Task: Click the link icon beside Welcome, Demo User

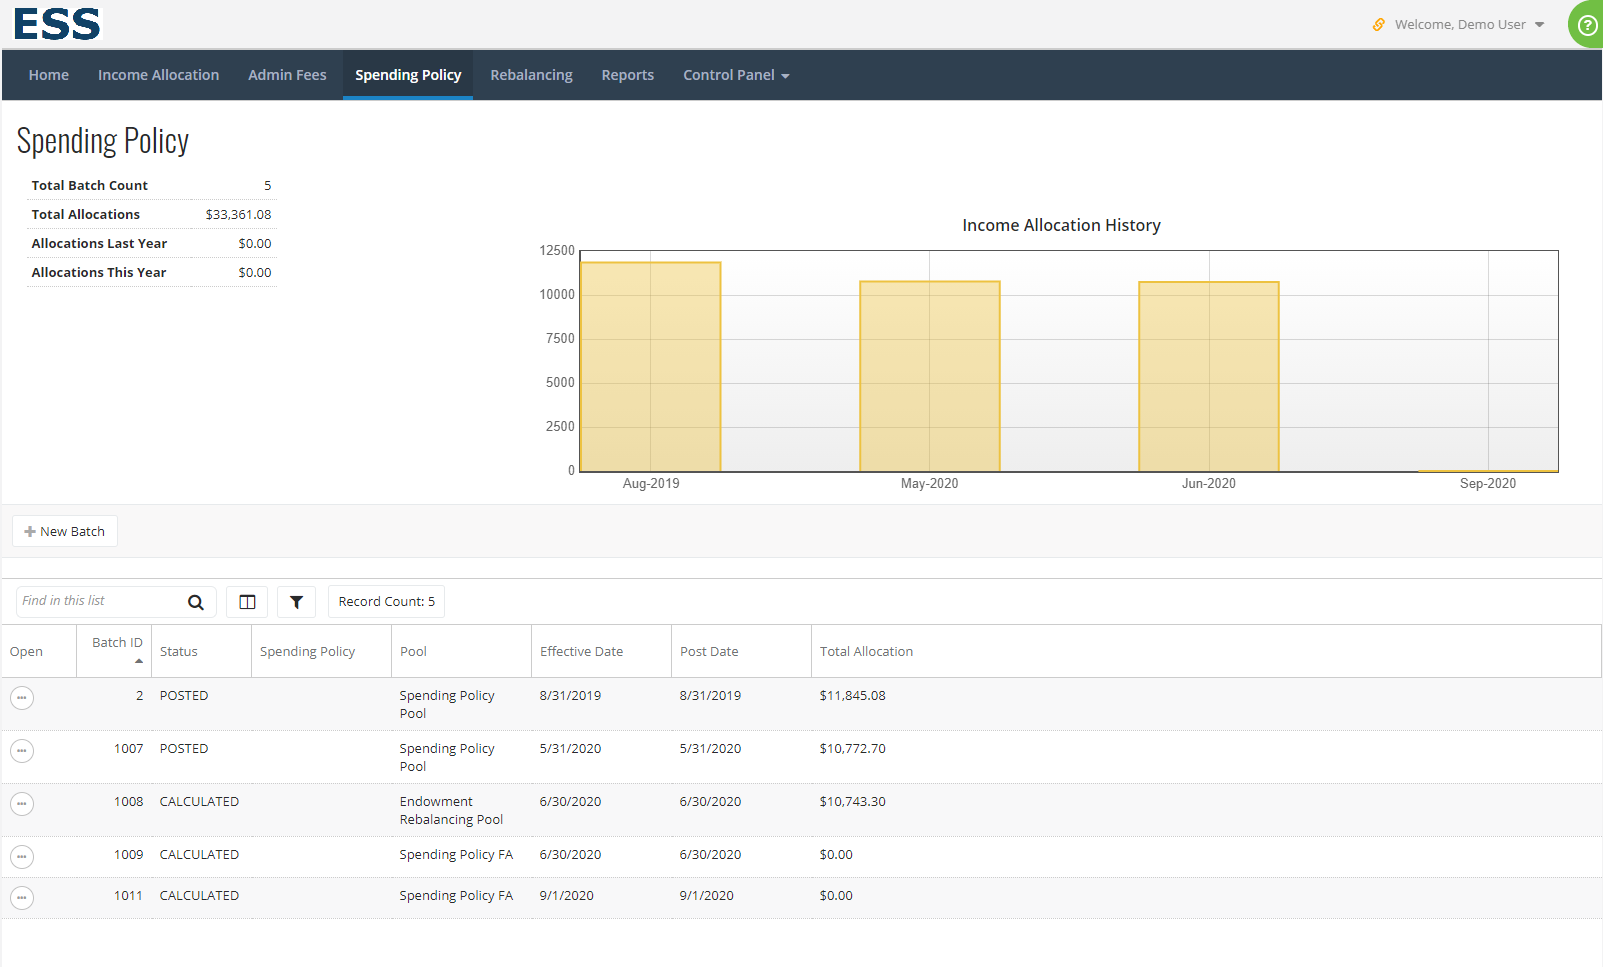Action: pyautogui.click(x=1378, y=24)
